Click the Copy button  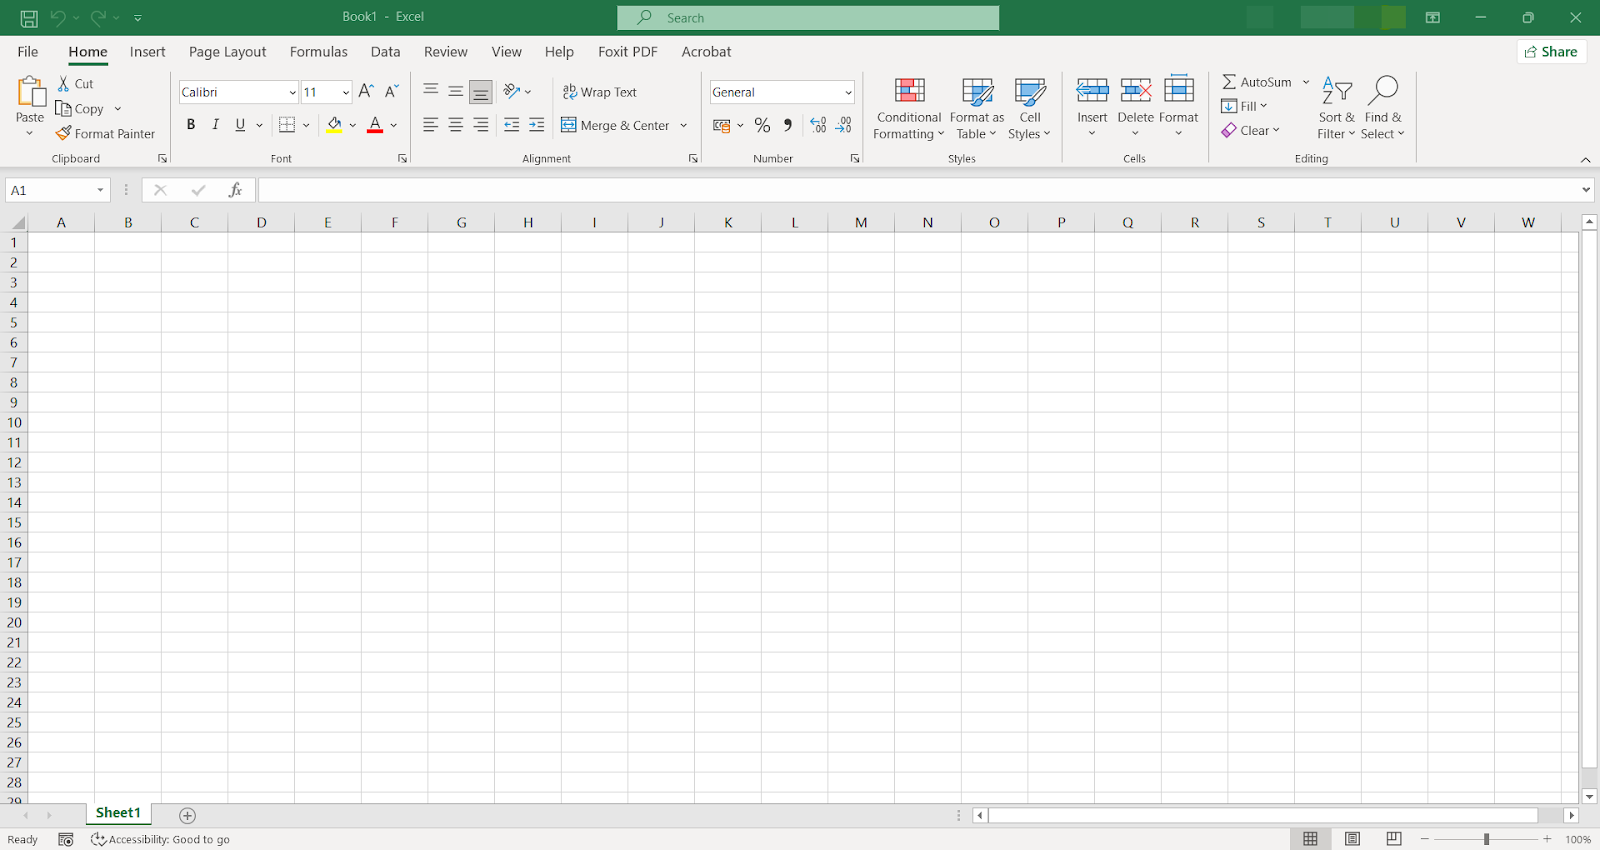click(80, 109)
